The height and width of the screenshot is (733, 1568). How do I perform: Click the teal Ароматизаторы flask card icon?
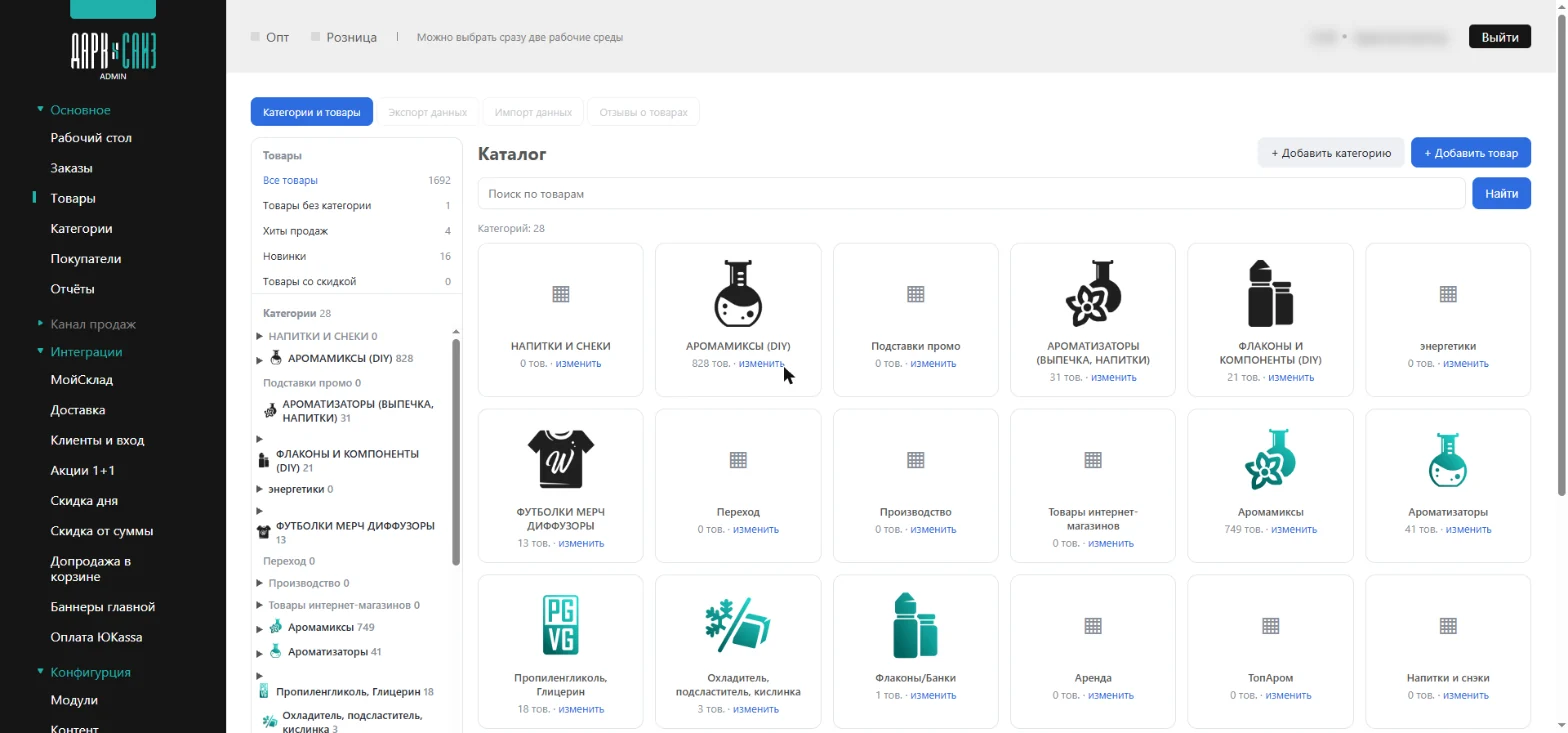[x=1447, y=459]
